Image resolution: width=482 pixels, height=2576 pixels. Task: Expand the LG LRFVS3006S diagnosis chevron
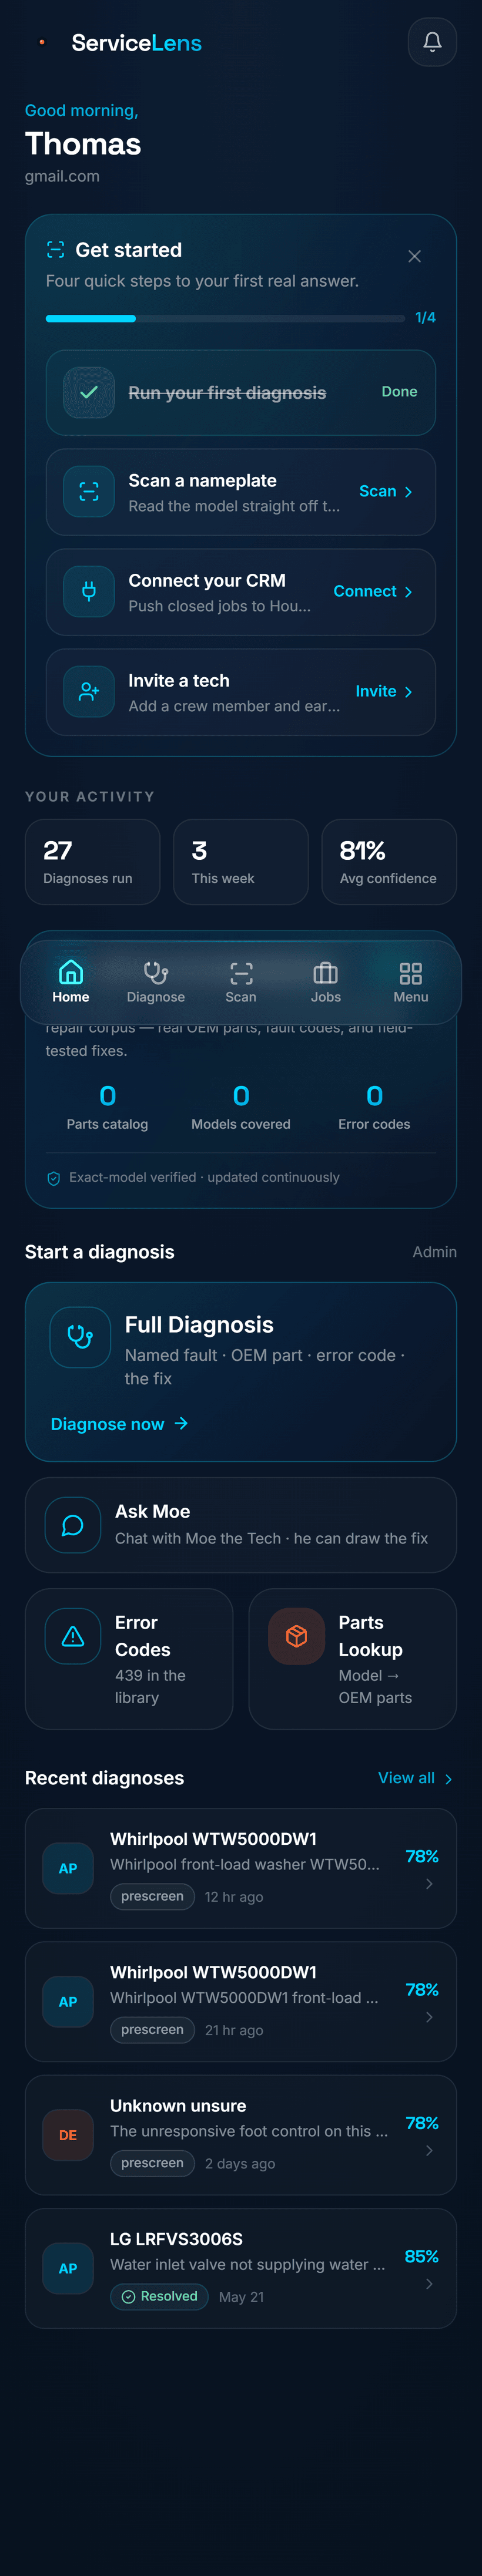tap(429, 2284)
